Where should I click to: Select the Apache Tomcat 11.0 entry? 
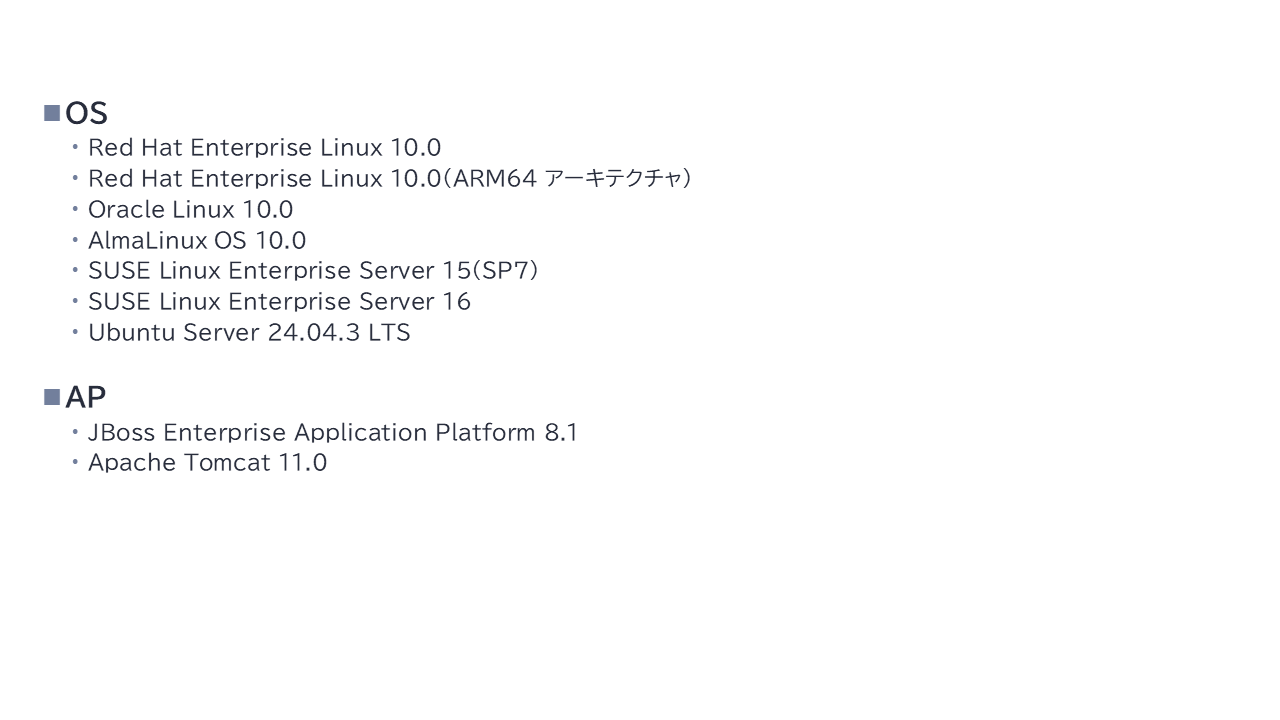point(207,463)
